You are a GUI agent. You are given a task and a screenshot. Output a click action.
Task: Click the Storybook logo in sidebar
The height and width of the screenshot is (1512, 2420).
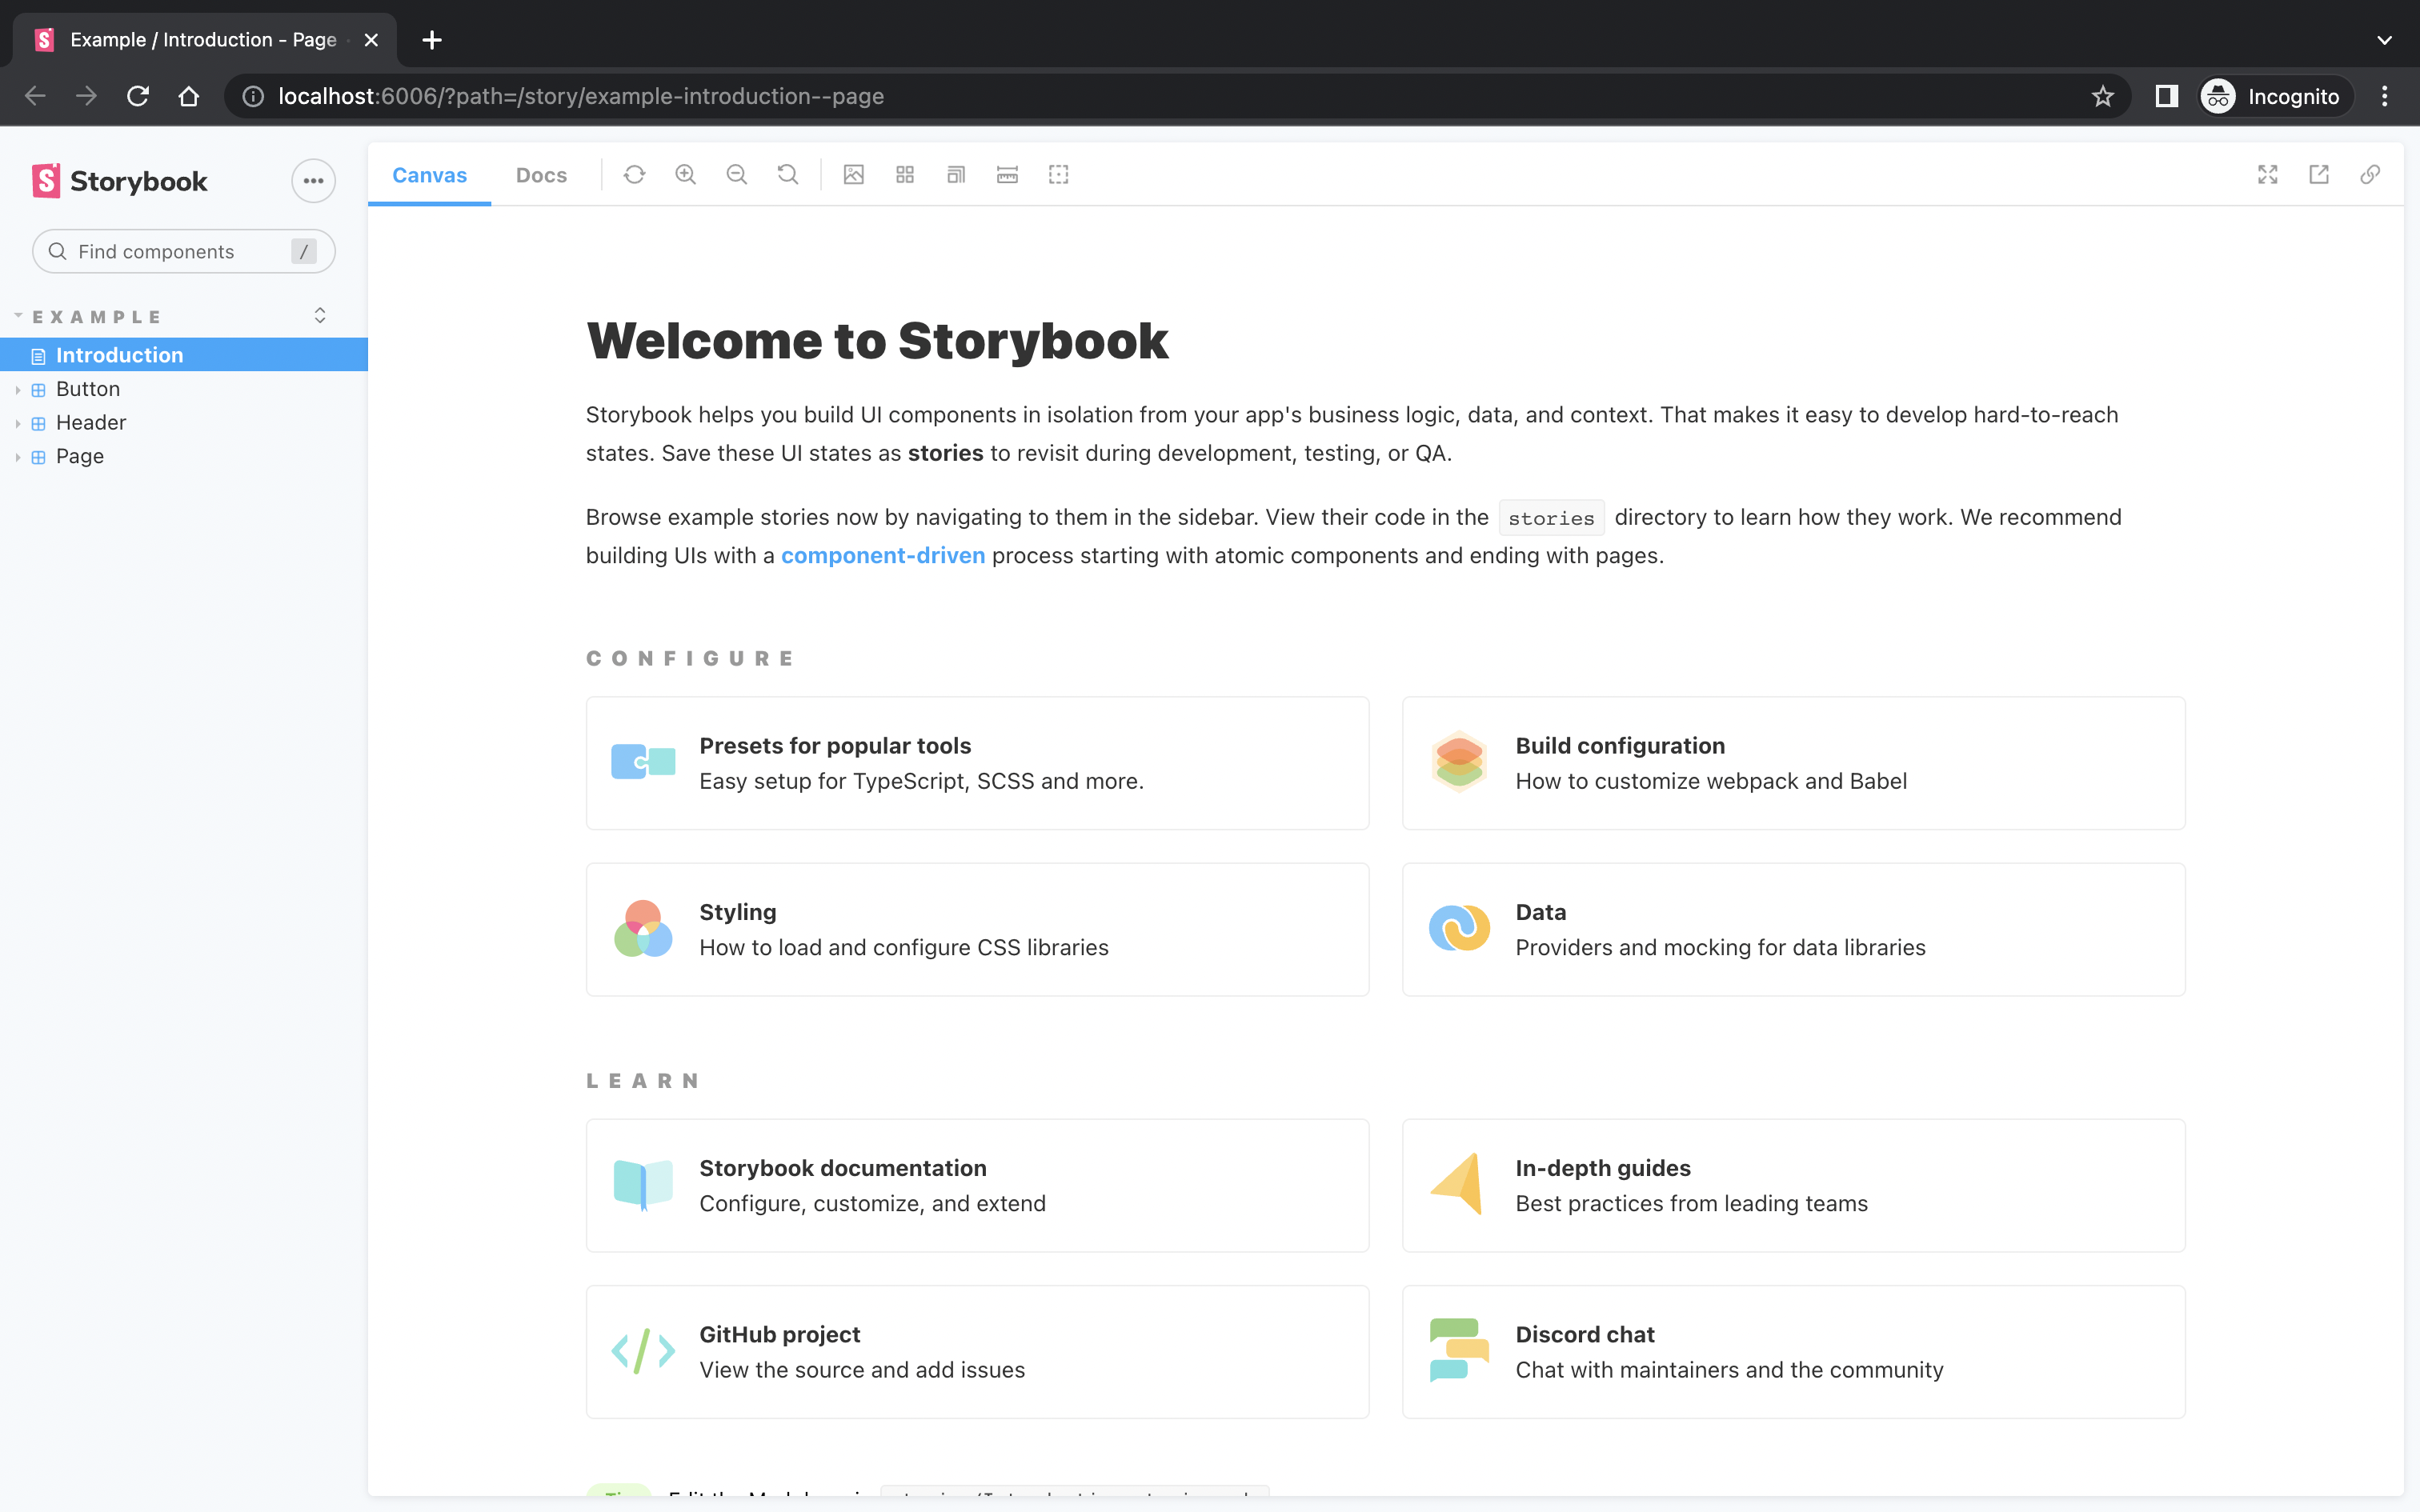click(x=120, y=181)
